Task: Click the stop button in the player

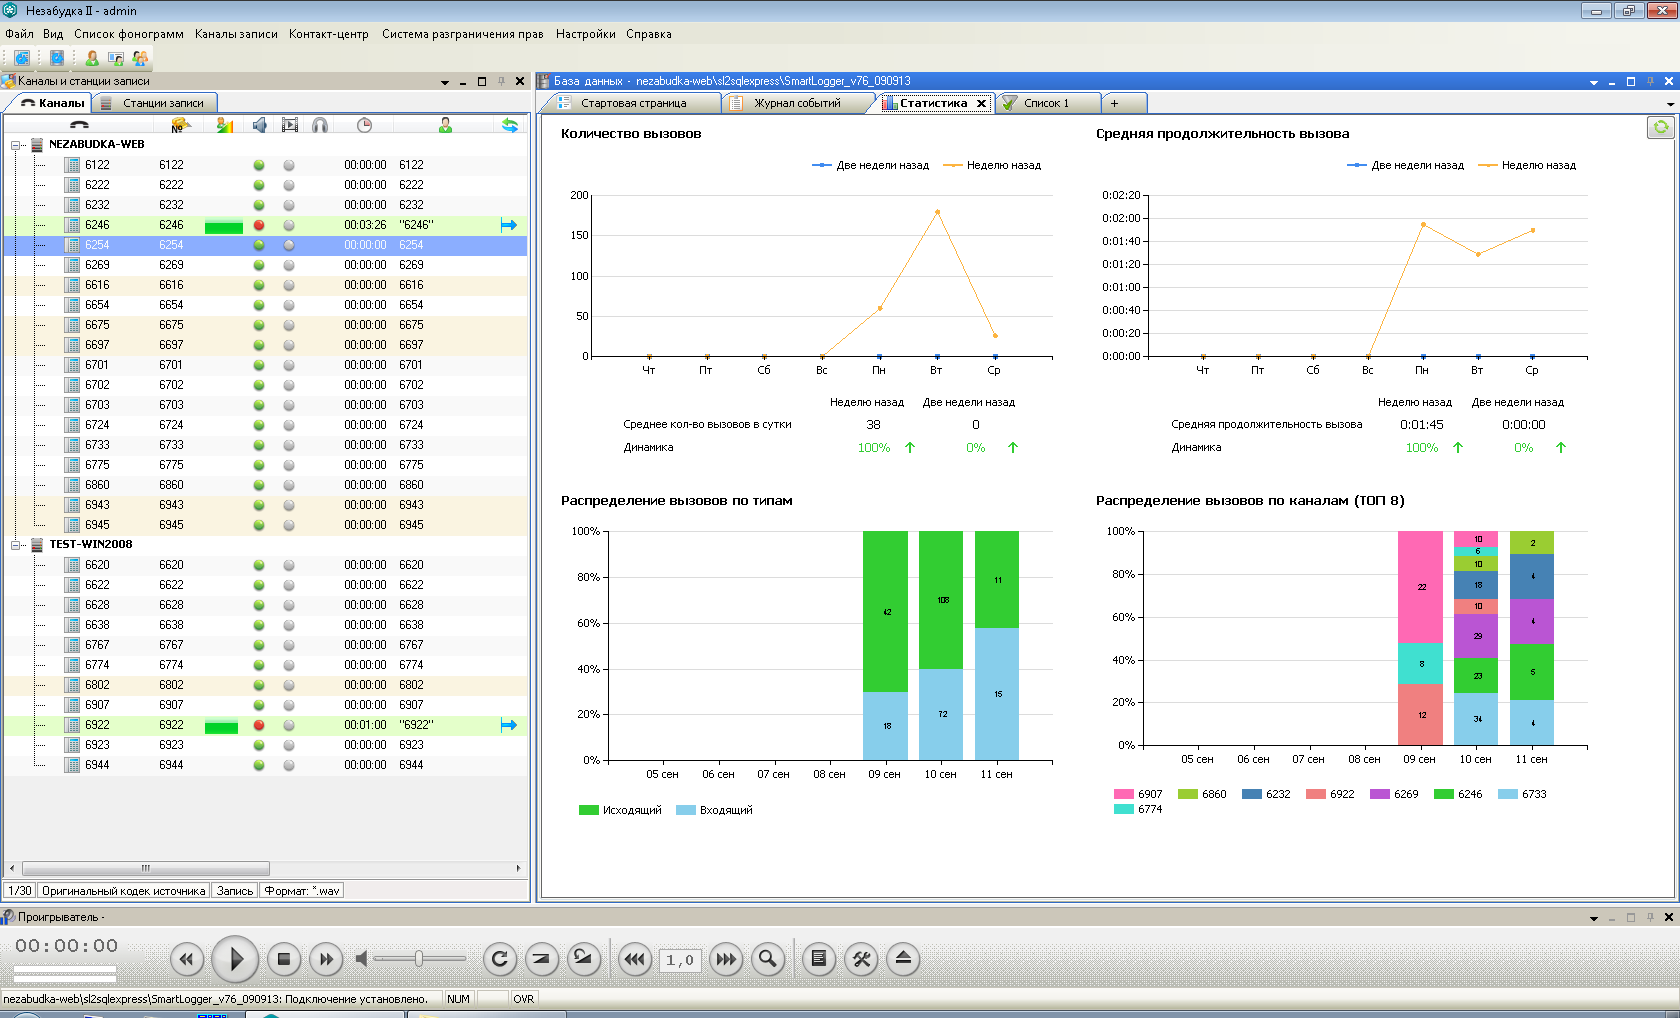Action: pos(284,960)
